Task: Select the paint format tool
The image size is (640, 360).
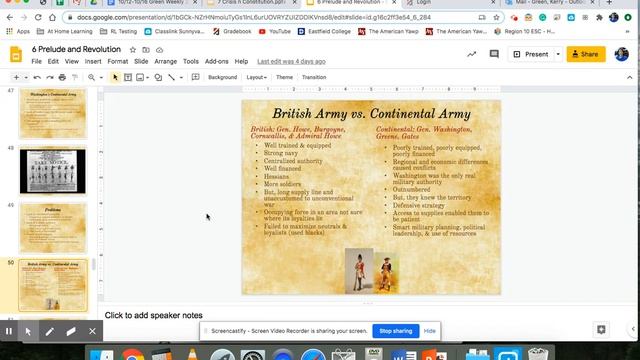Action: coord(75,77)
